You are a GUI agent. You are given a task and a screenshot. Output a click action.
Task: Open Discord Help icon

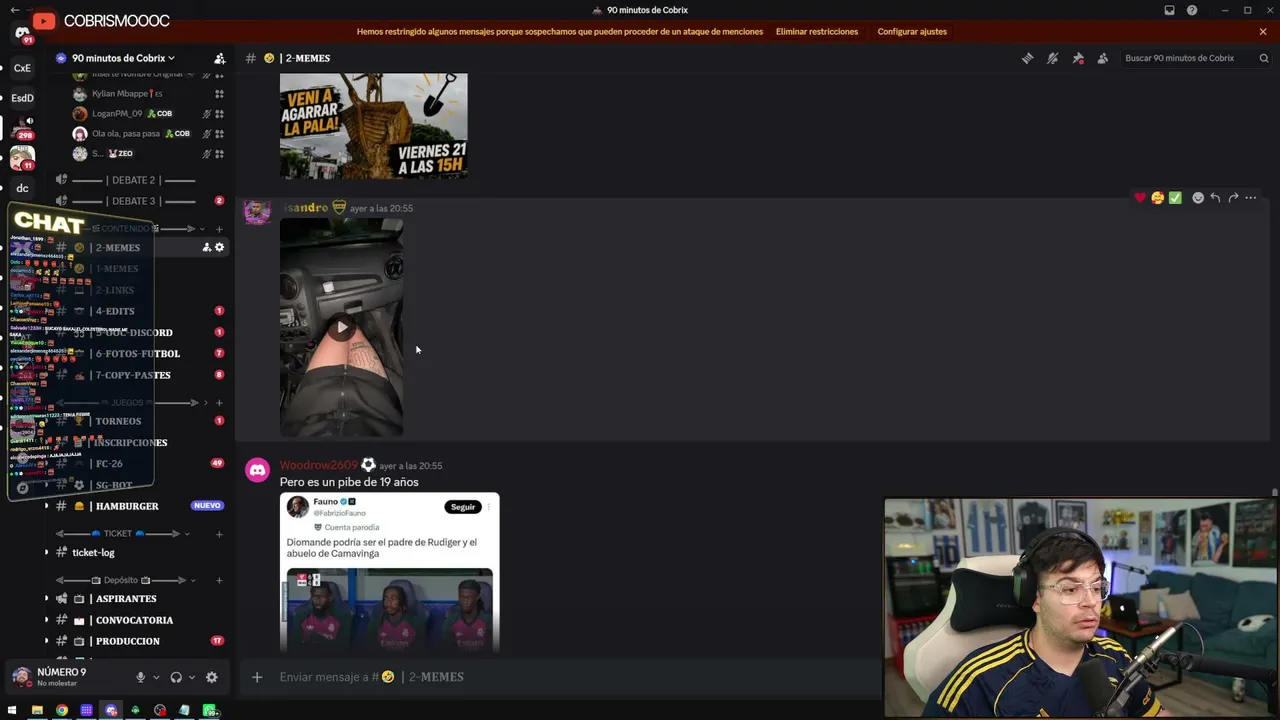(x=1192, y=10)
